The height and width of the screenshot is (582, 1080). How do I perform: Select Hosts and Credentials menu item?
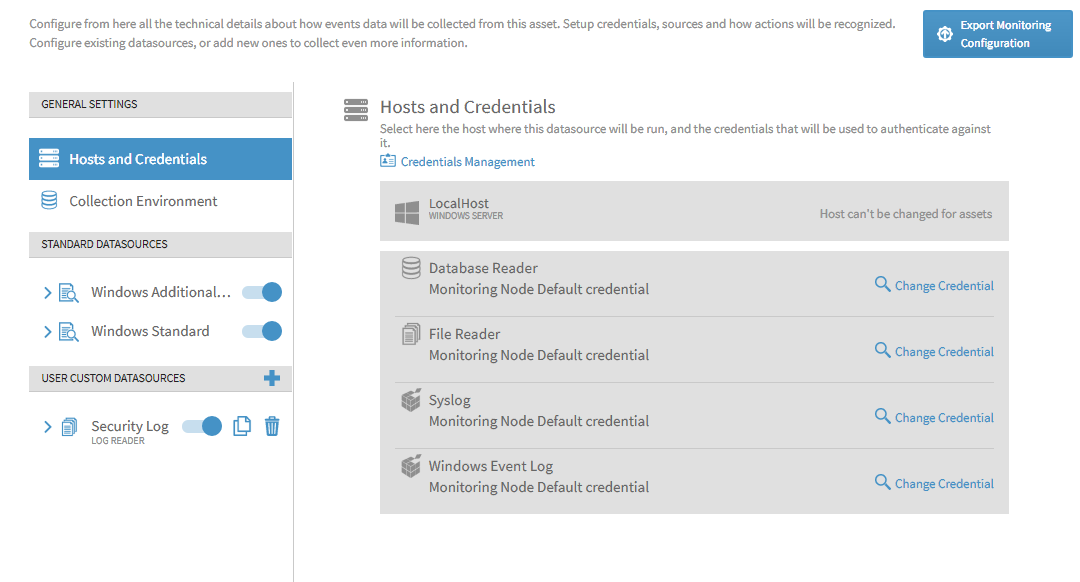coord(160,159)
